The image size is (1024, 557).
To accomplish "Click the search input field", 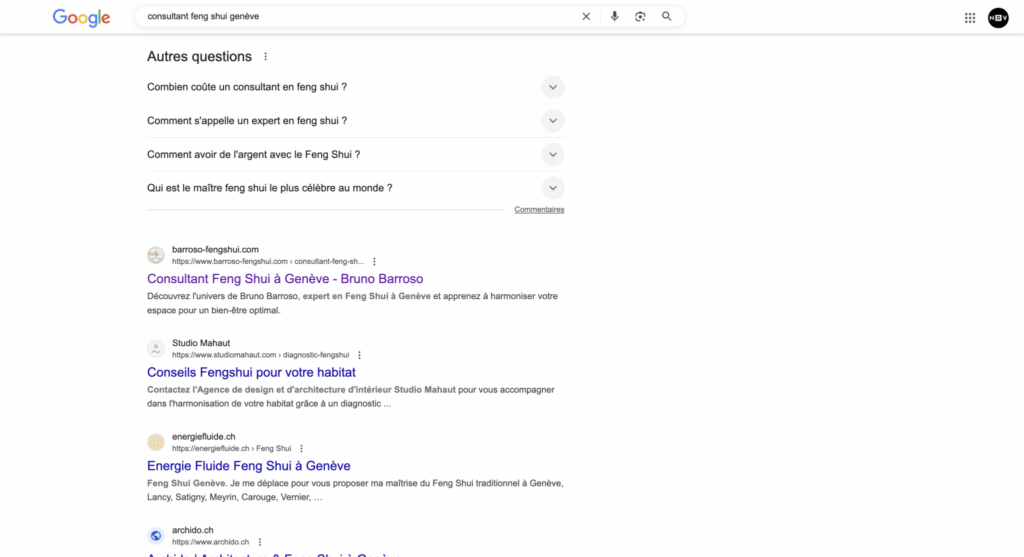I will click(x=359, y=16).
